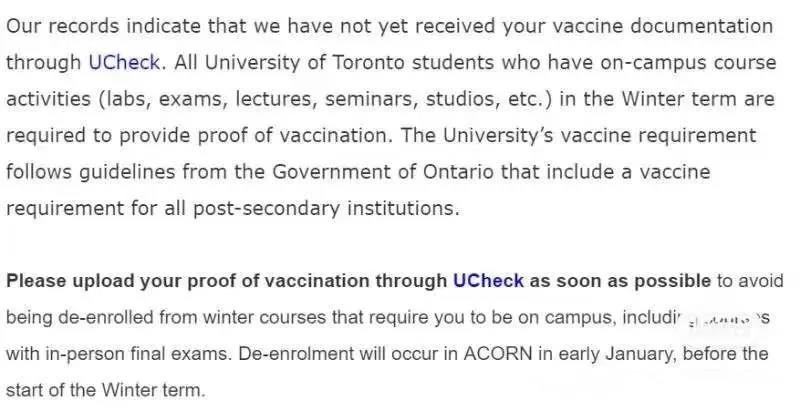Viewport: 800px width, 411px height.
Task: Click the phrase 'follows guidelines'
Action: tap(91, 172)
